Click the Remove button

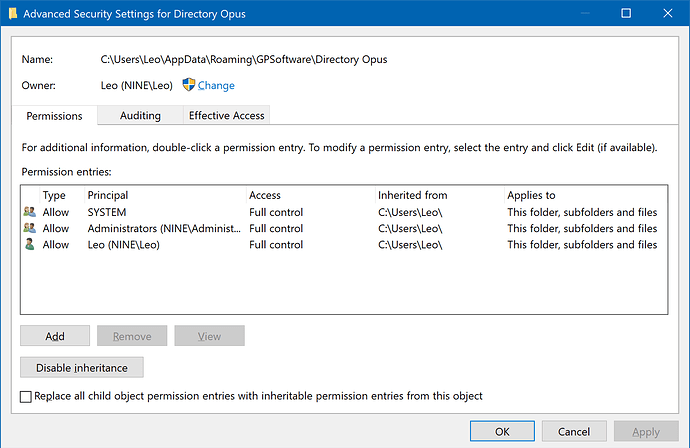(132, 336)
